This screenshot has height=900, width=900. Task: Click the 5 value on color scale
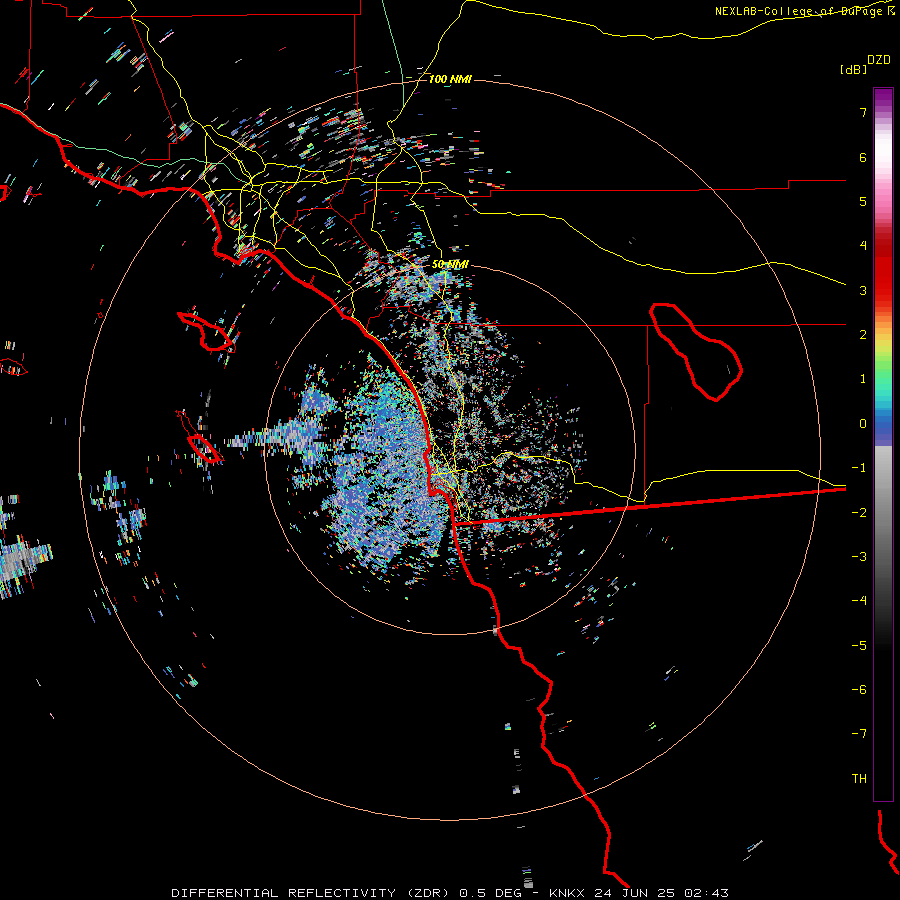pos(863,201)
